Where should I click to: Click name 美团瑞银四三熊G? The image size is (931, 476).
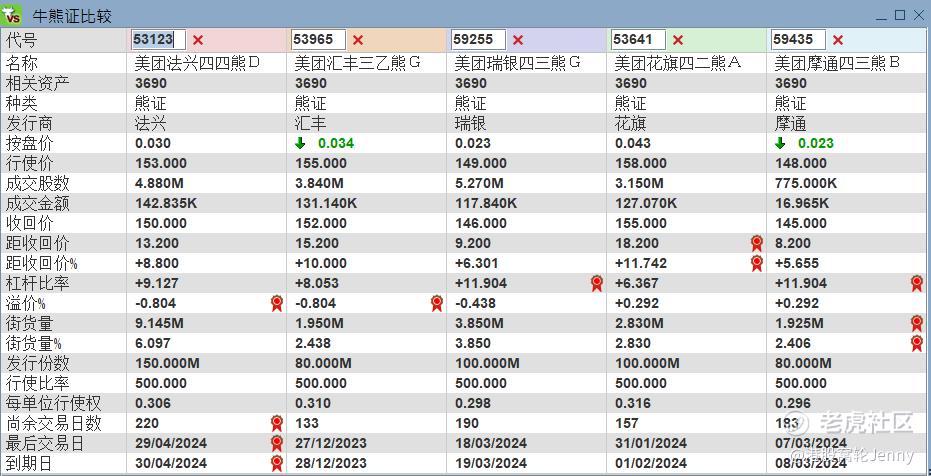(x=518, y=63)
